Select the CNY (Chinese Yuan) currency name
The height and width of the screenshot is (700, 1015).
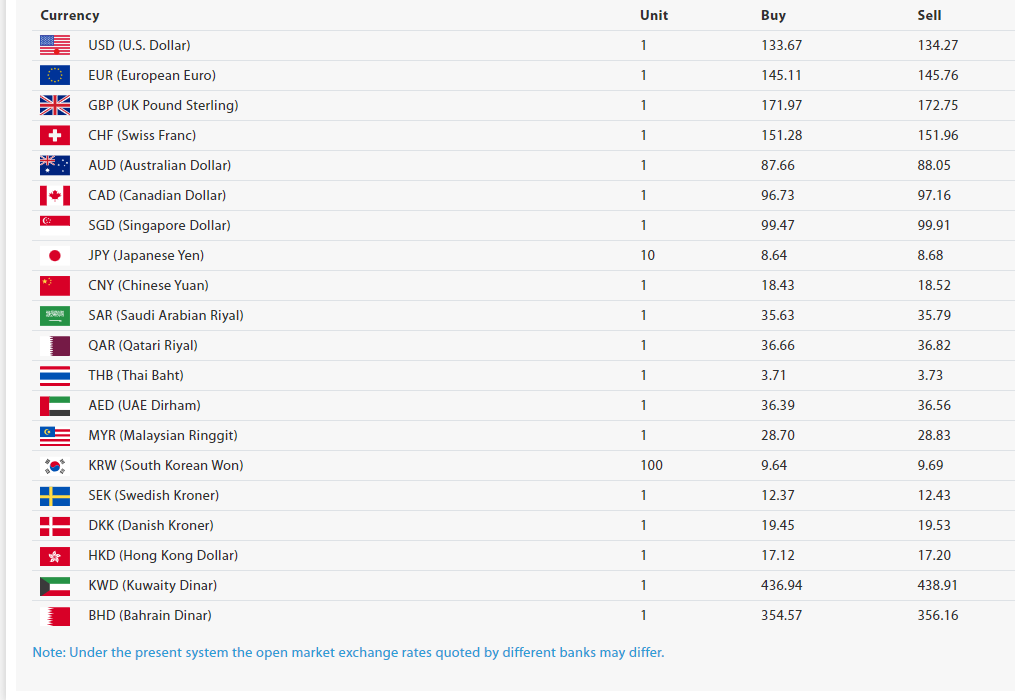148,285
